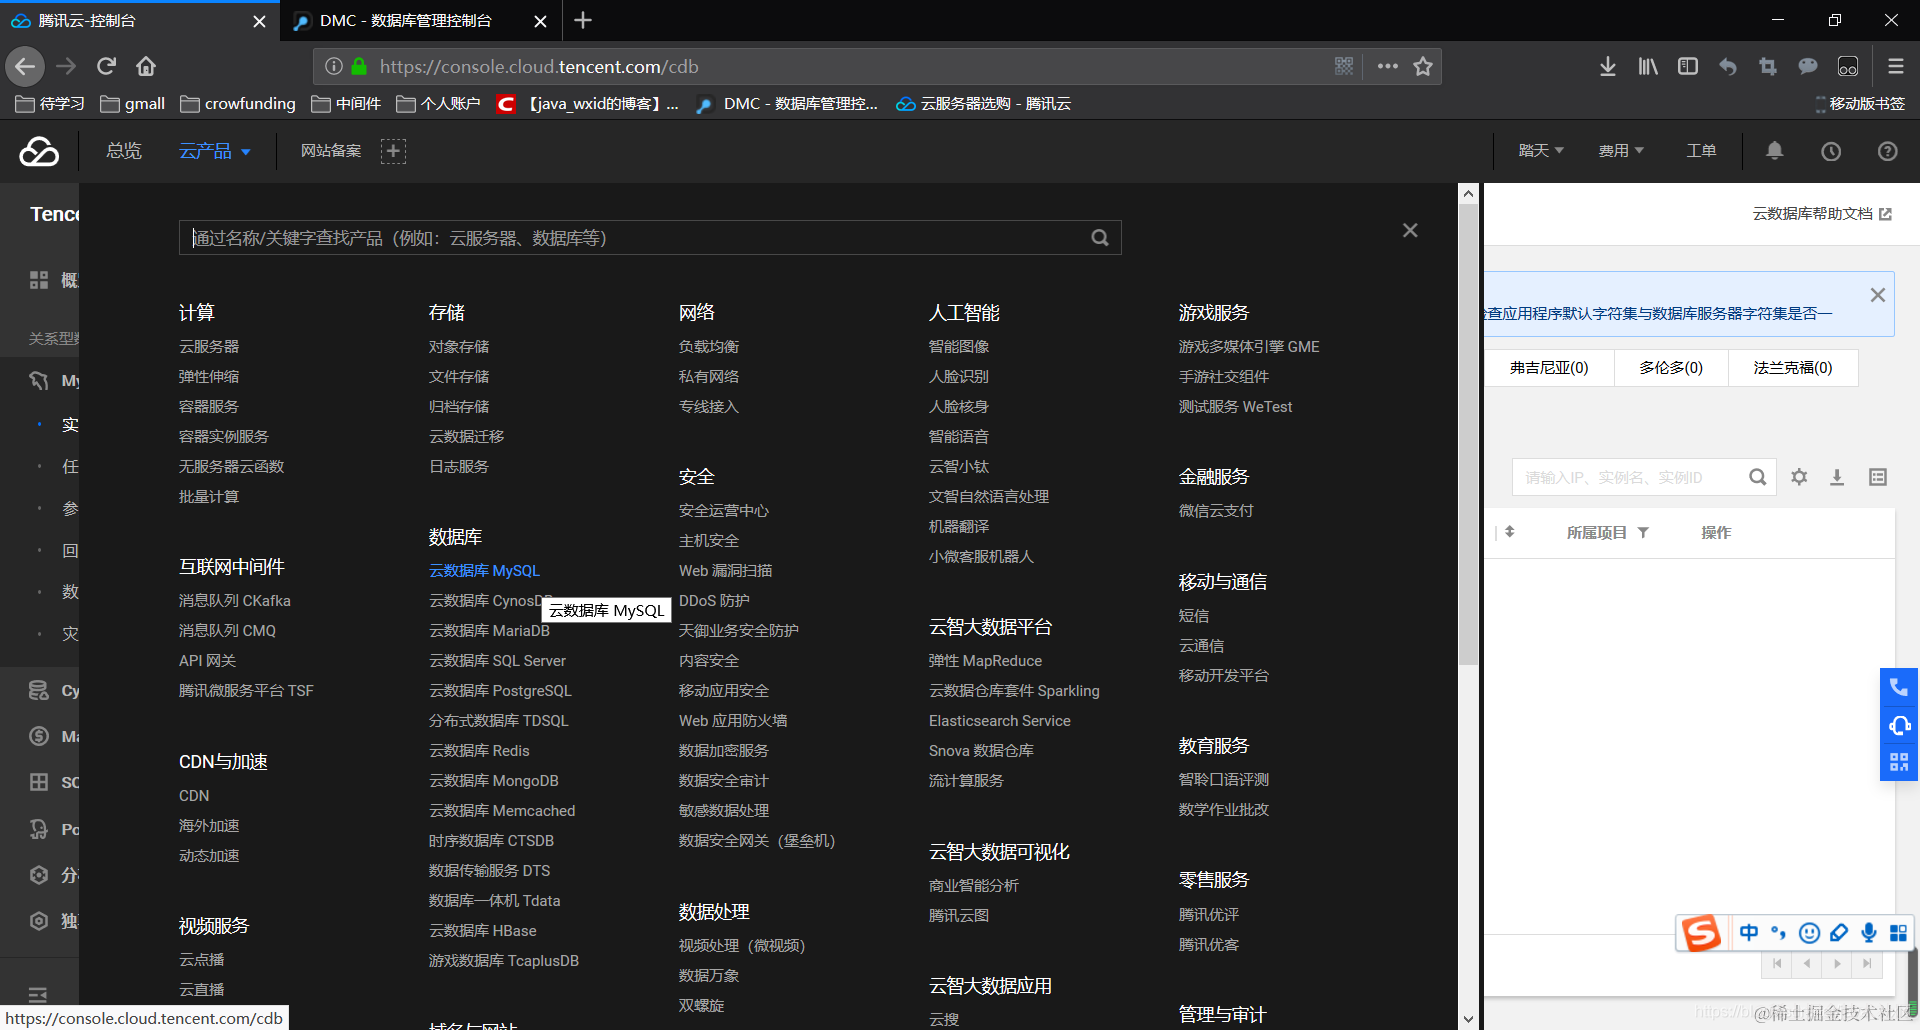Bookmark this page with the star icon
Viewport: 1920px width, 1030px height.
(x=1423, y=66)
